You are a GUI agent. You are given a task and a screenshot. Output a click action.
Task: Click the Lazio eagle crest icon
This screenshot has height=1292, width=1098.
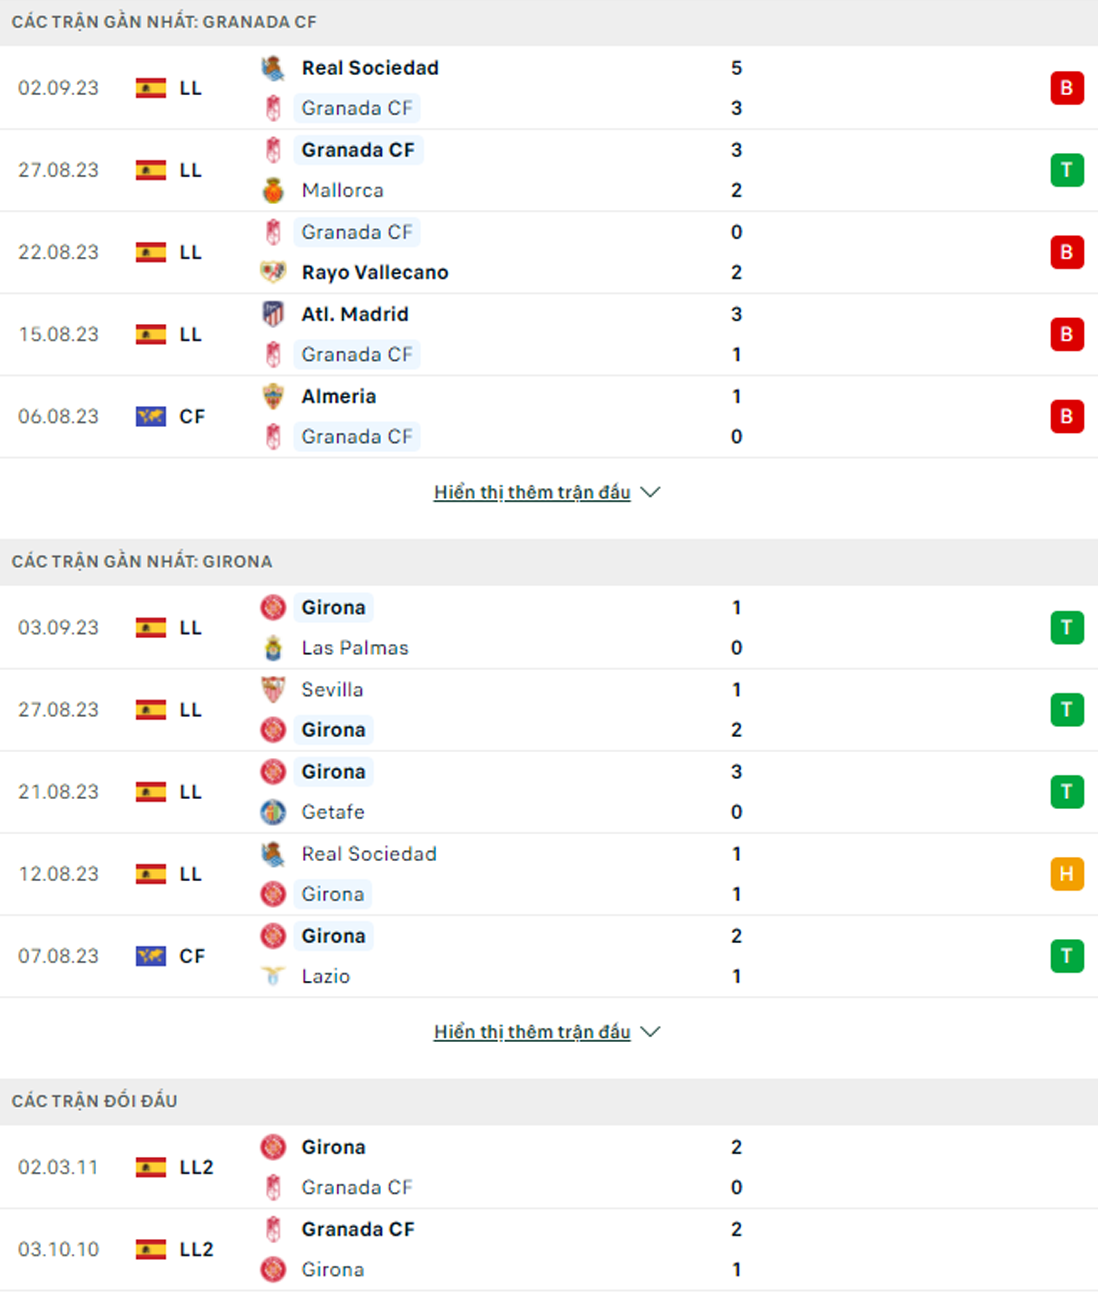(273, 976)
